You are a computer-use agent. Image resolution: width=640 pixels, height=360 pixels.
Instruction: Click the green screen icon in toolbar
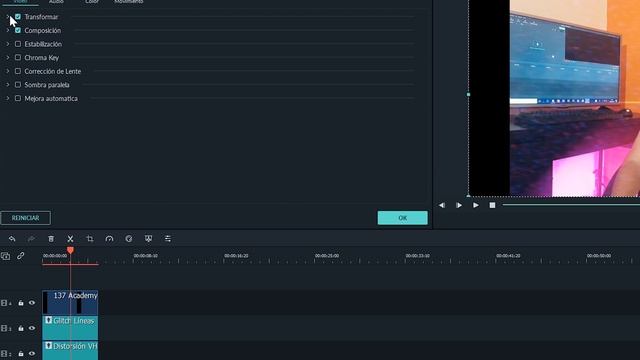pos(148,239)
